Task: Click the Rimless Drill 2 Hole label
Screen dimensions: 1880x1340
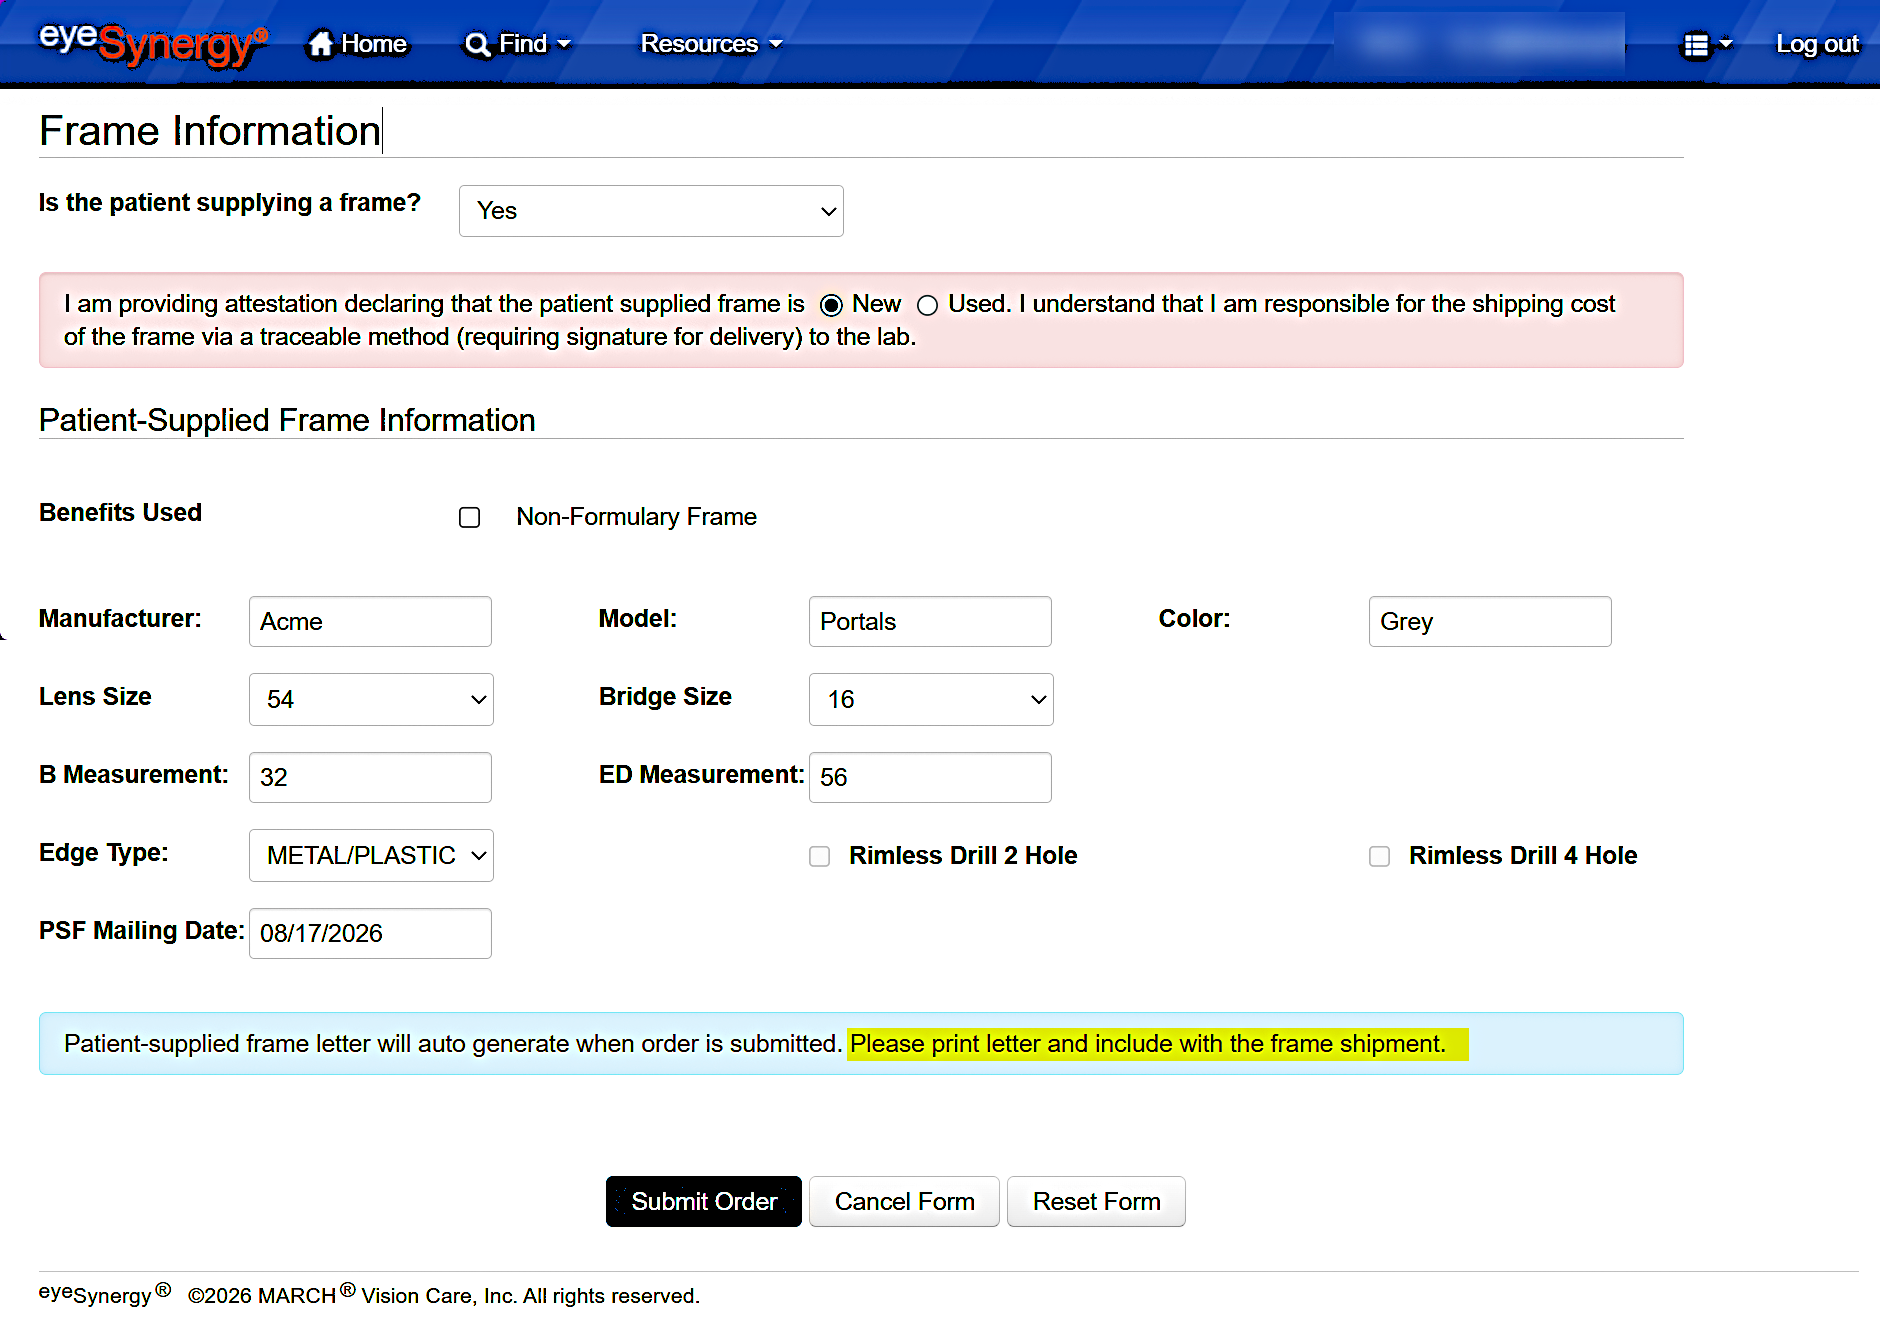Action: [963, 856]
